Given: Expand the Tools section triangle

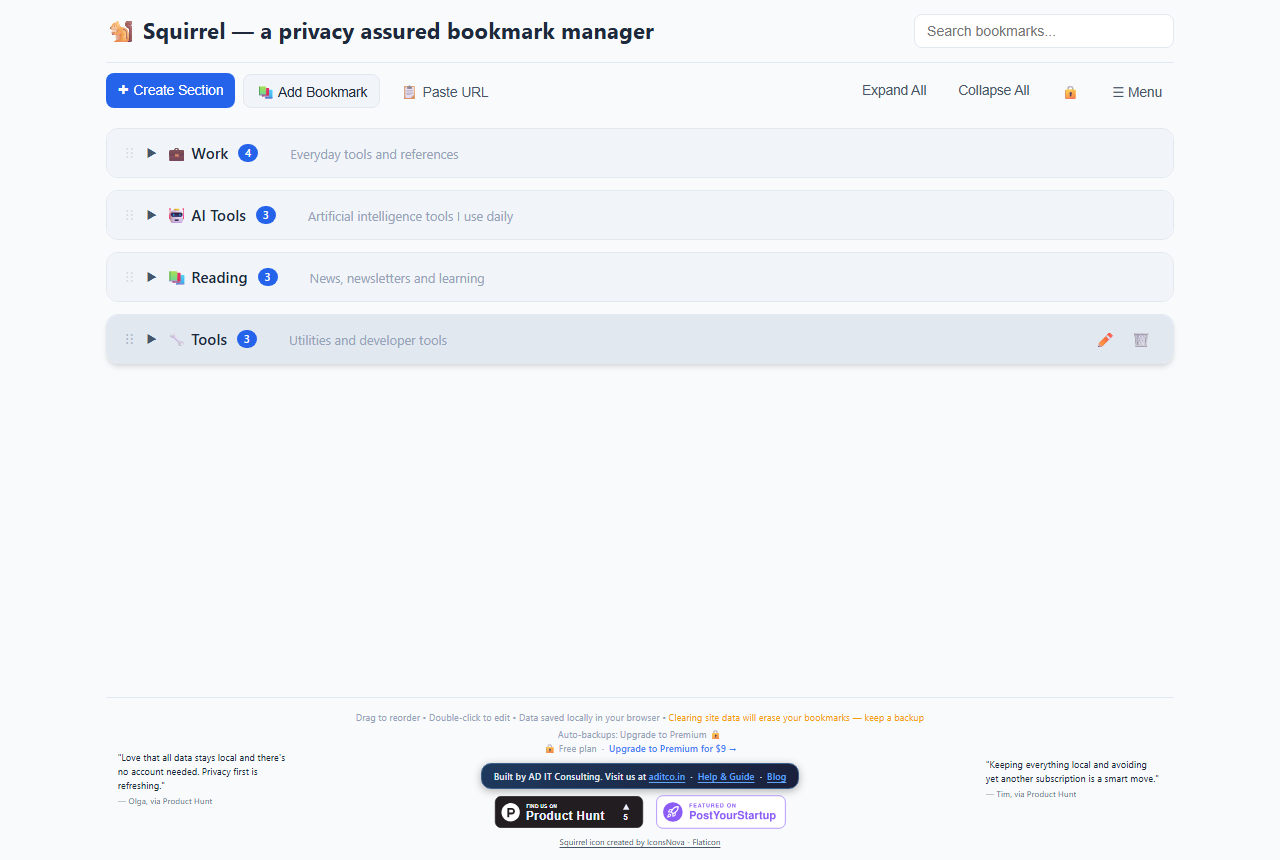Looking at the screenshot, I should pyautogui.click(x=152, y=339).
